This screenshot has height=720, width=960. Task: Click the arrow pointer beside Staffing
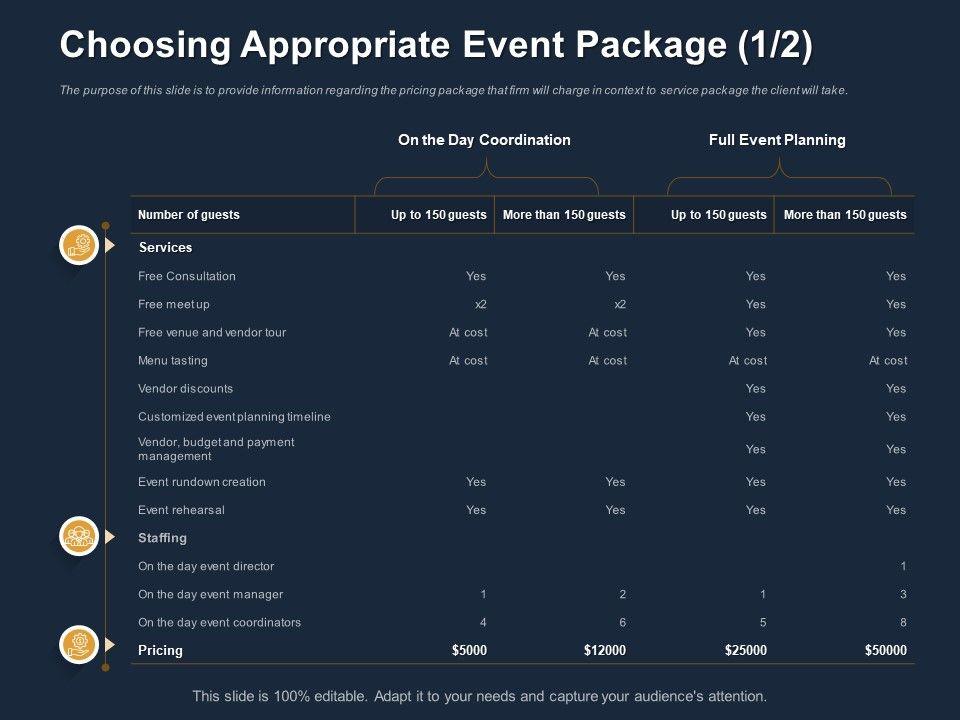[x=110, y=537]
